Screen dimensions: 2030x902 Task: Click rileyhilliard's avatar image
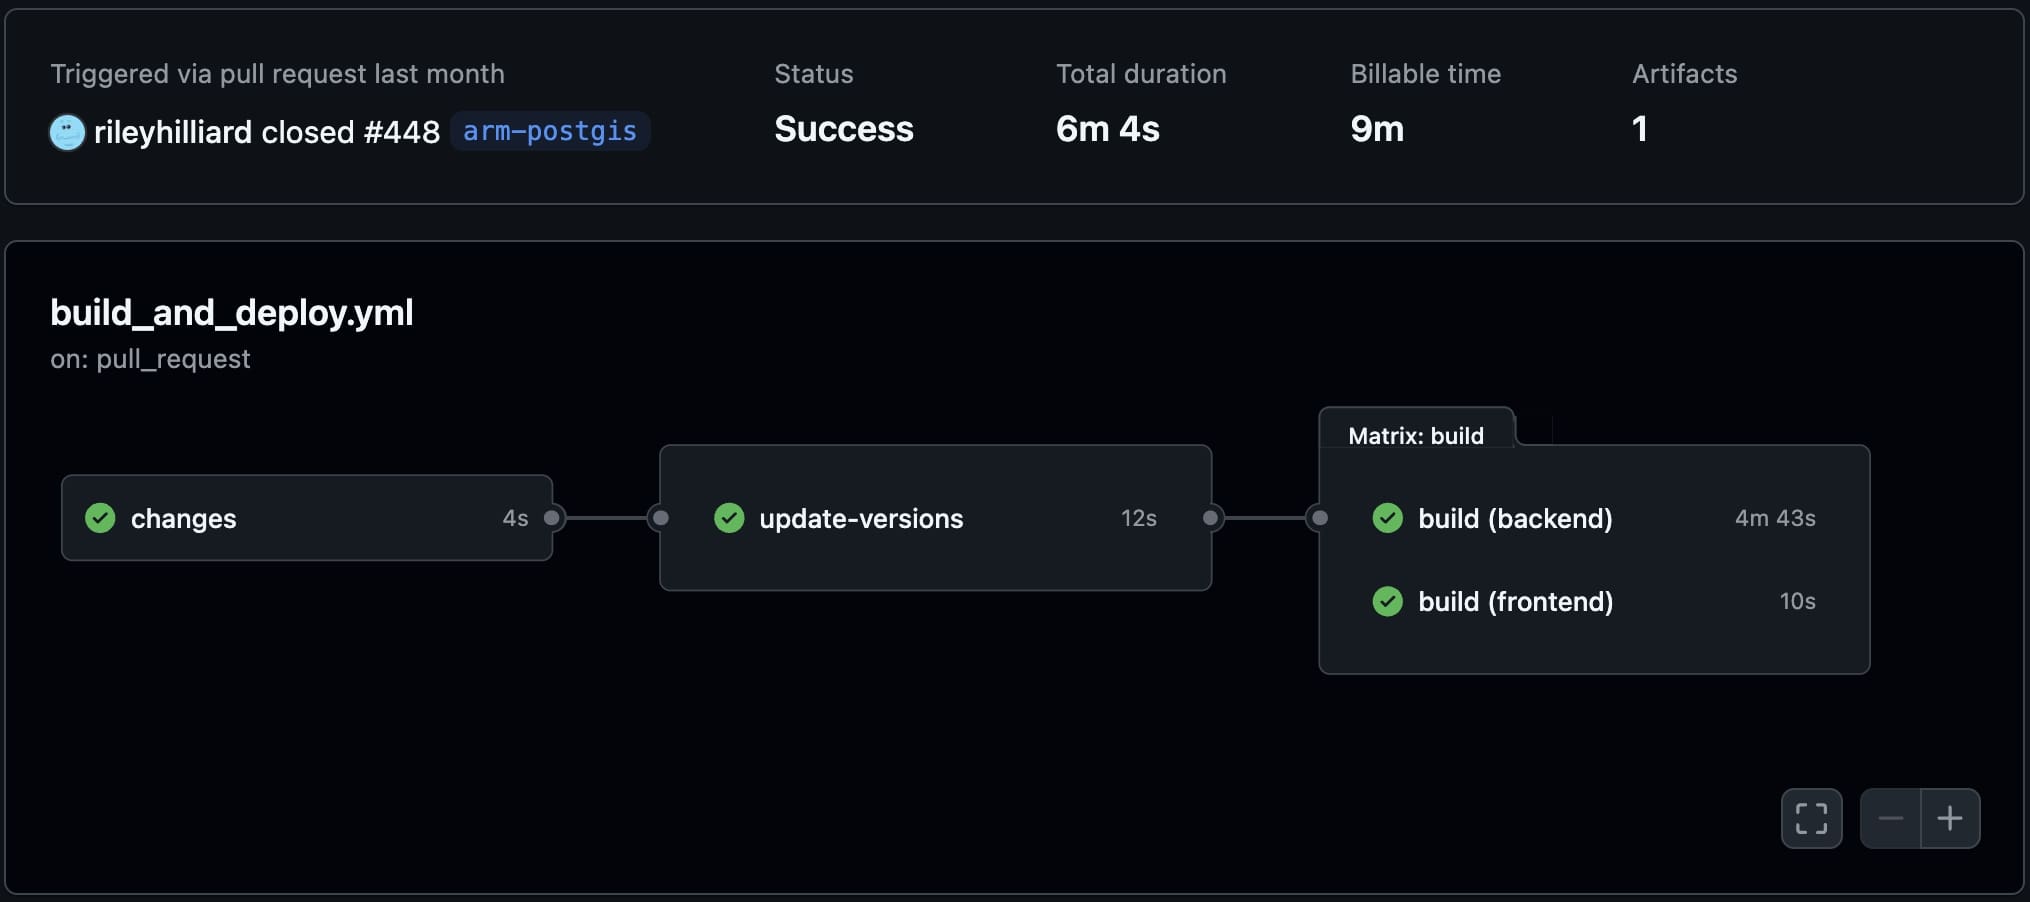pyautogui.click(x=66, y=131)
